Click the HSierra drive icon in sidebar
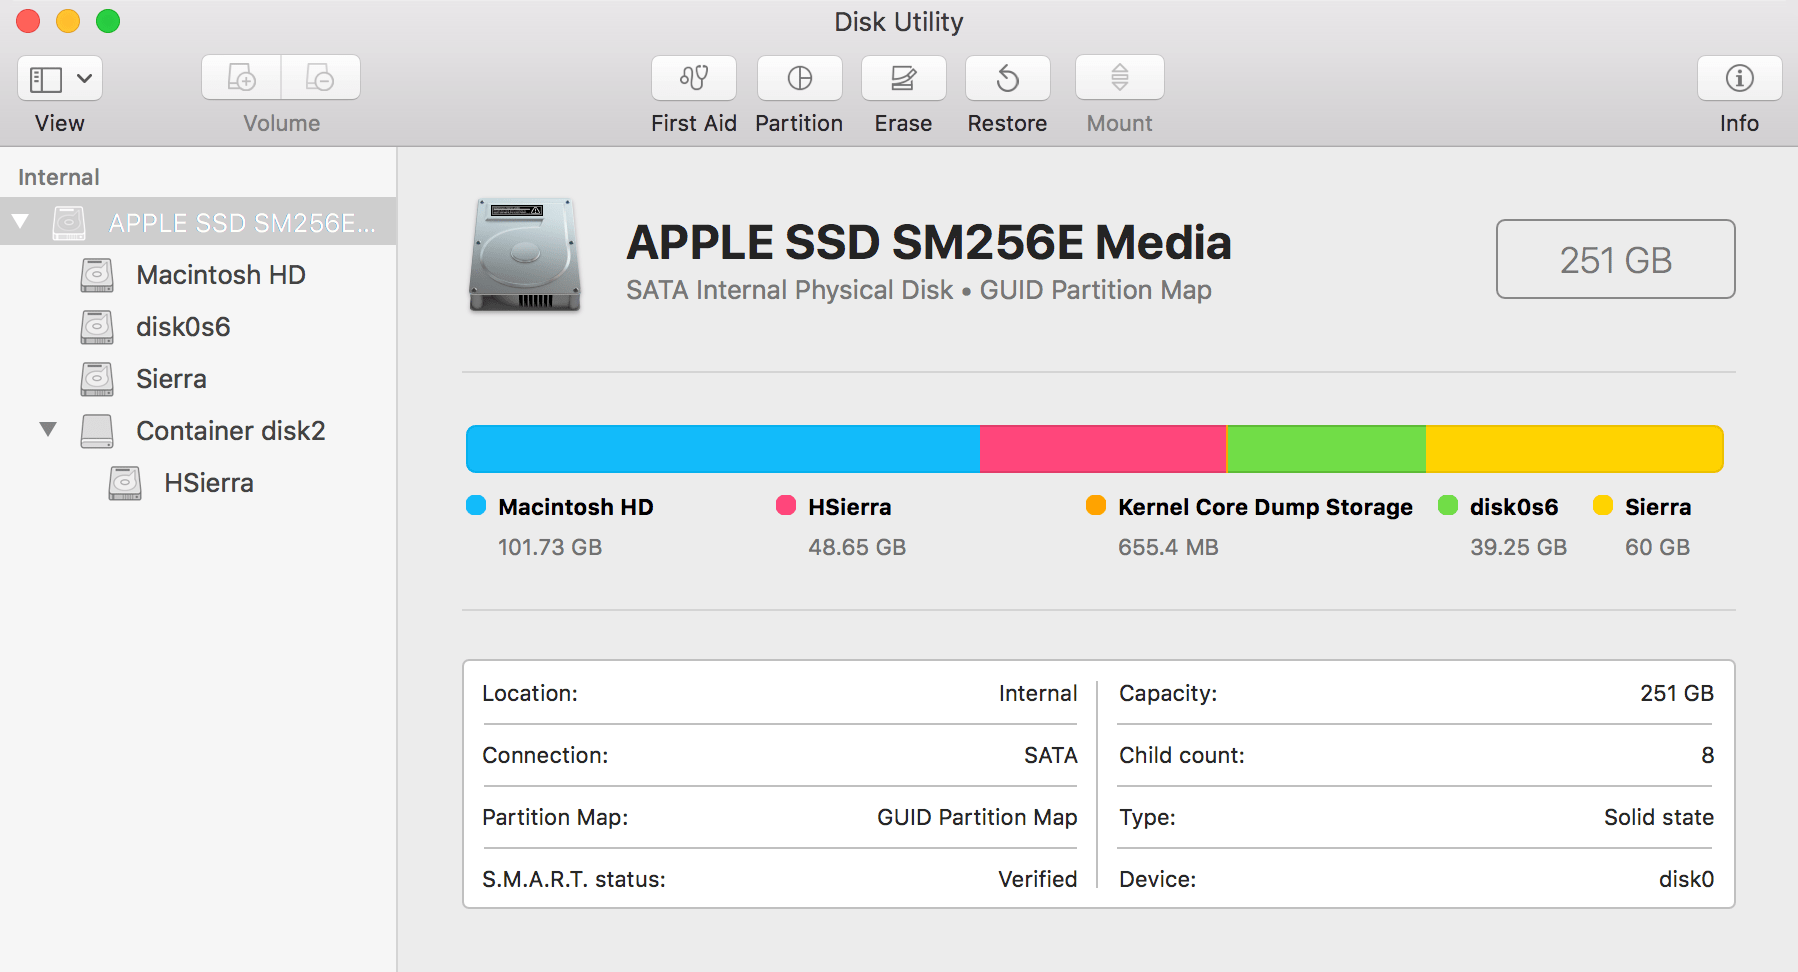The height and width of the screenshot is (972, 1798). pos(125,483)
